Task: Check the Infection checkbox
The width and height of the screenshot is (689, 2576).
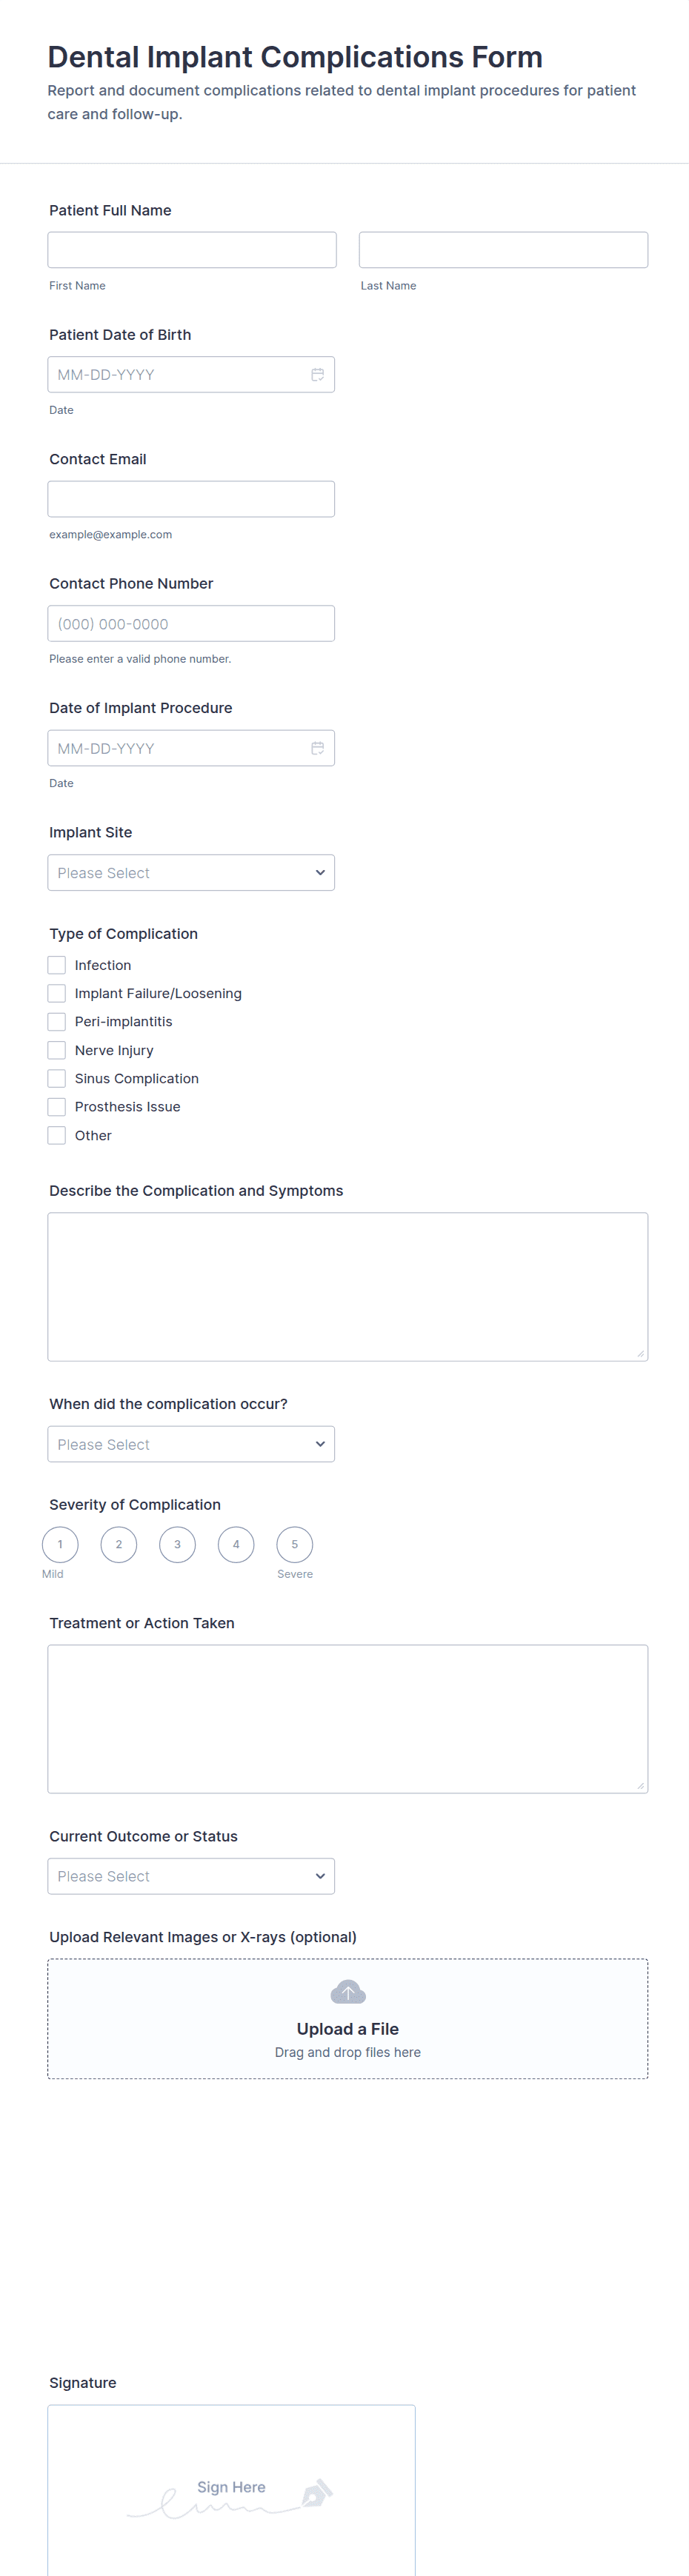Action: tap(57, 965)
